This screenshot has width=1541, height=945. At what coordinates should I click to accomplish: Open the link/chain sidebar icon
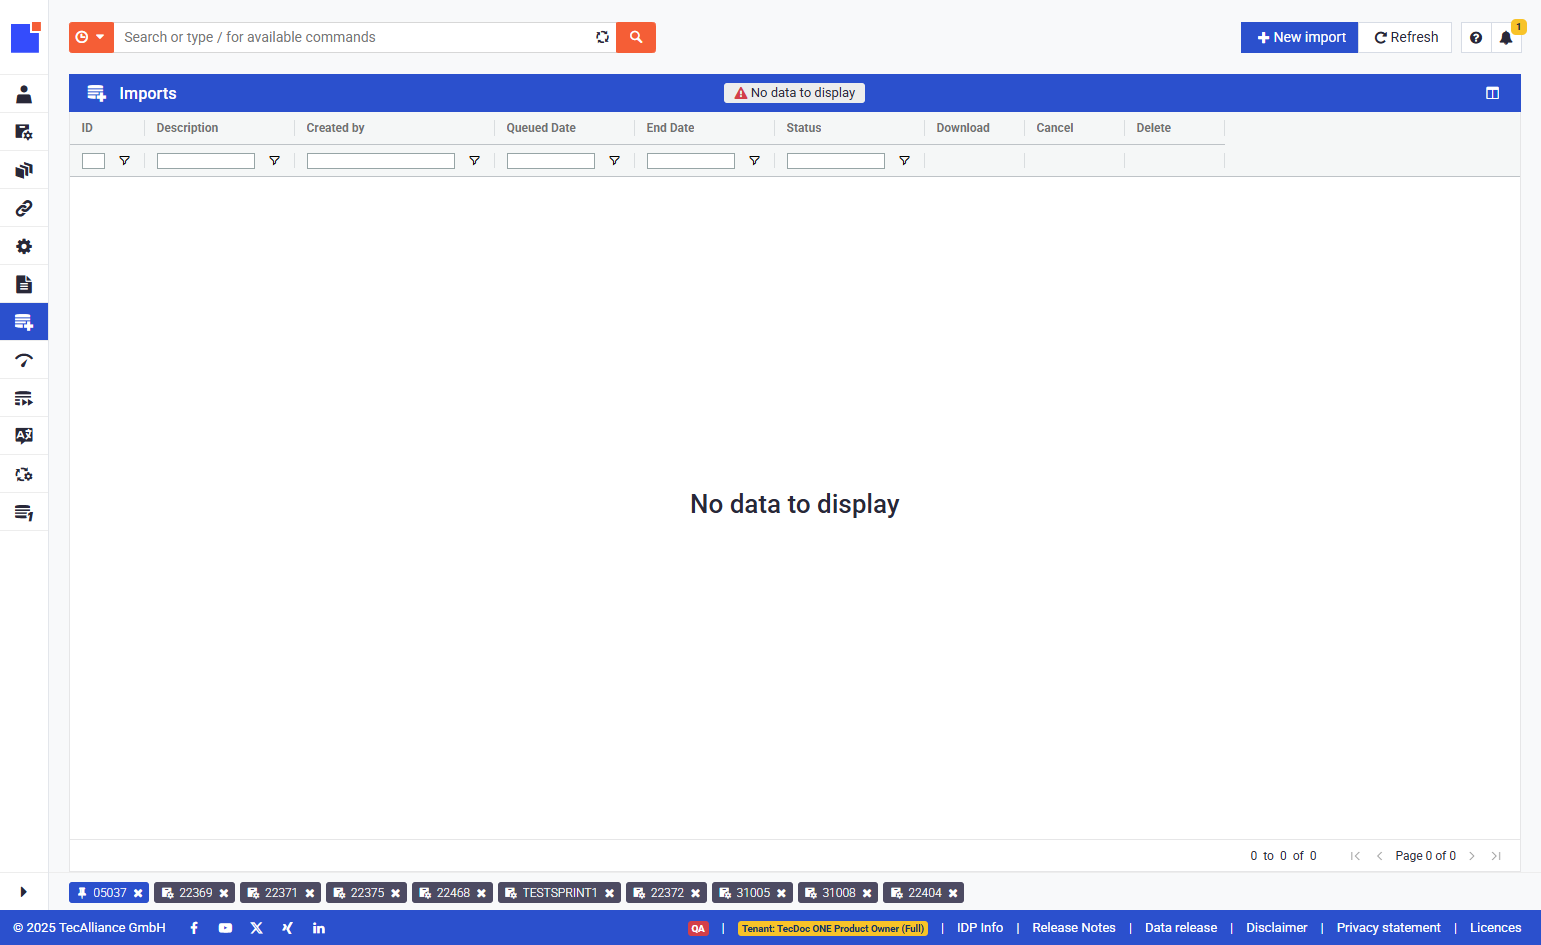(x=24, y=208)
